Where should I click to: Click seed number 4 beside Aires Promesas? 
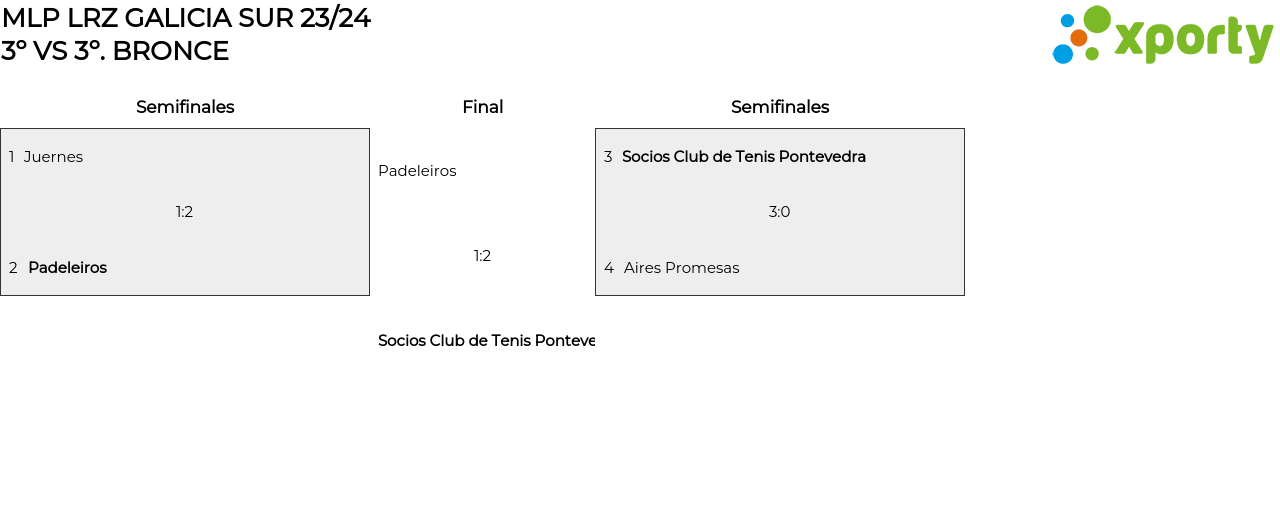pos(608,268)
